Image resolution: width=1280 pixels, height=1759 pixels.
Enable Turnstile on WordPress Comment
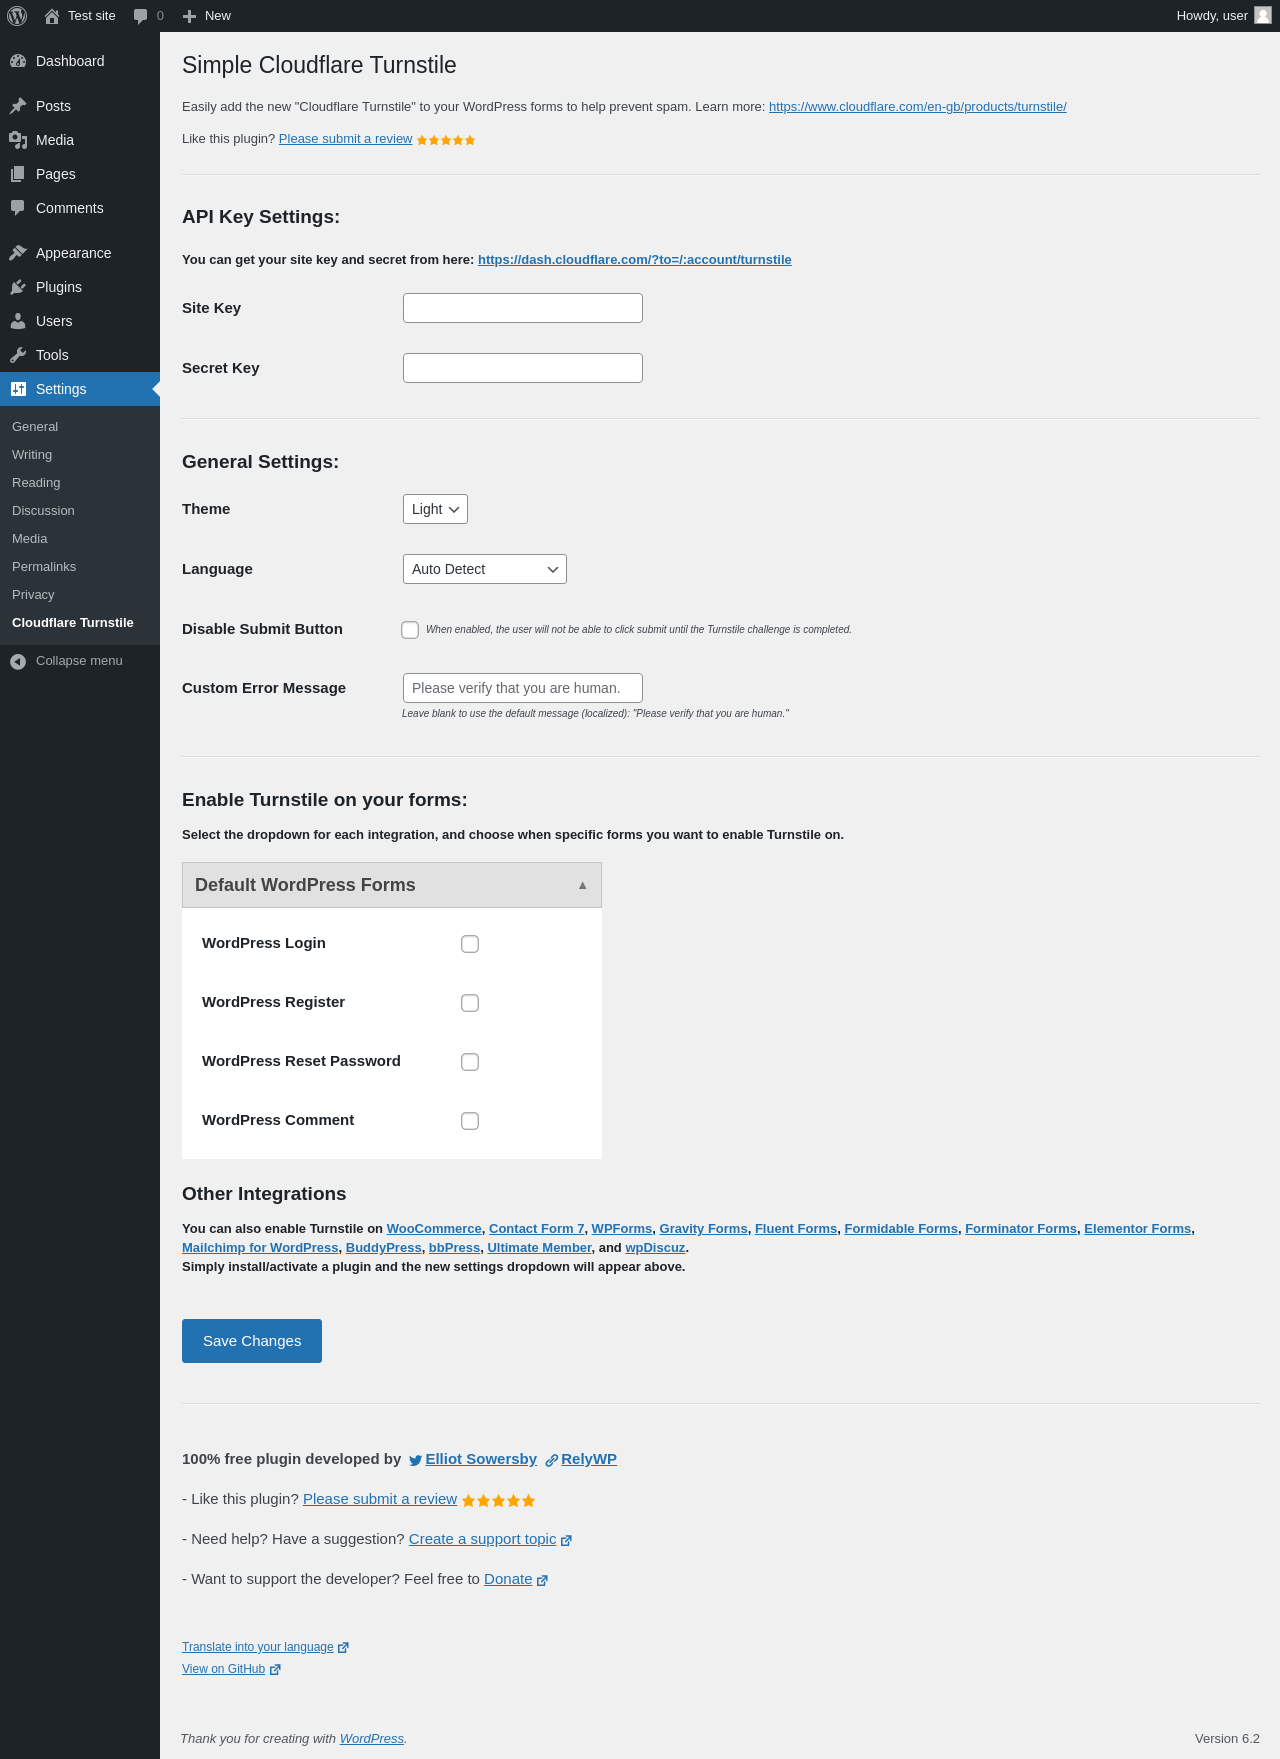click(470, 1121)
